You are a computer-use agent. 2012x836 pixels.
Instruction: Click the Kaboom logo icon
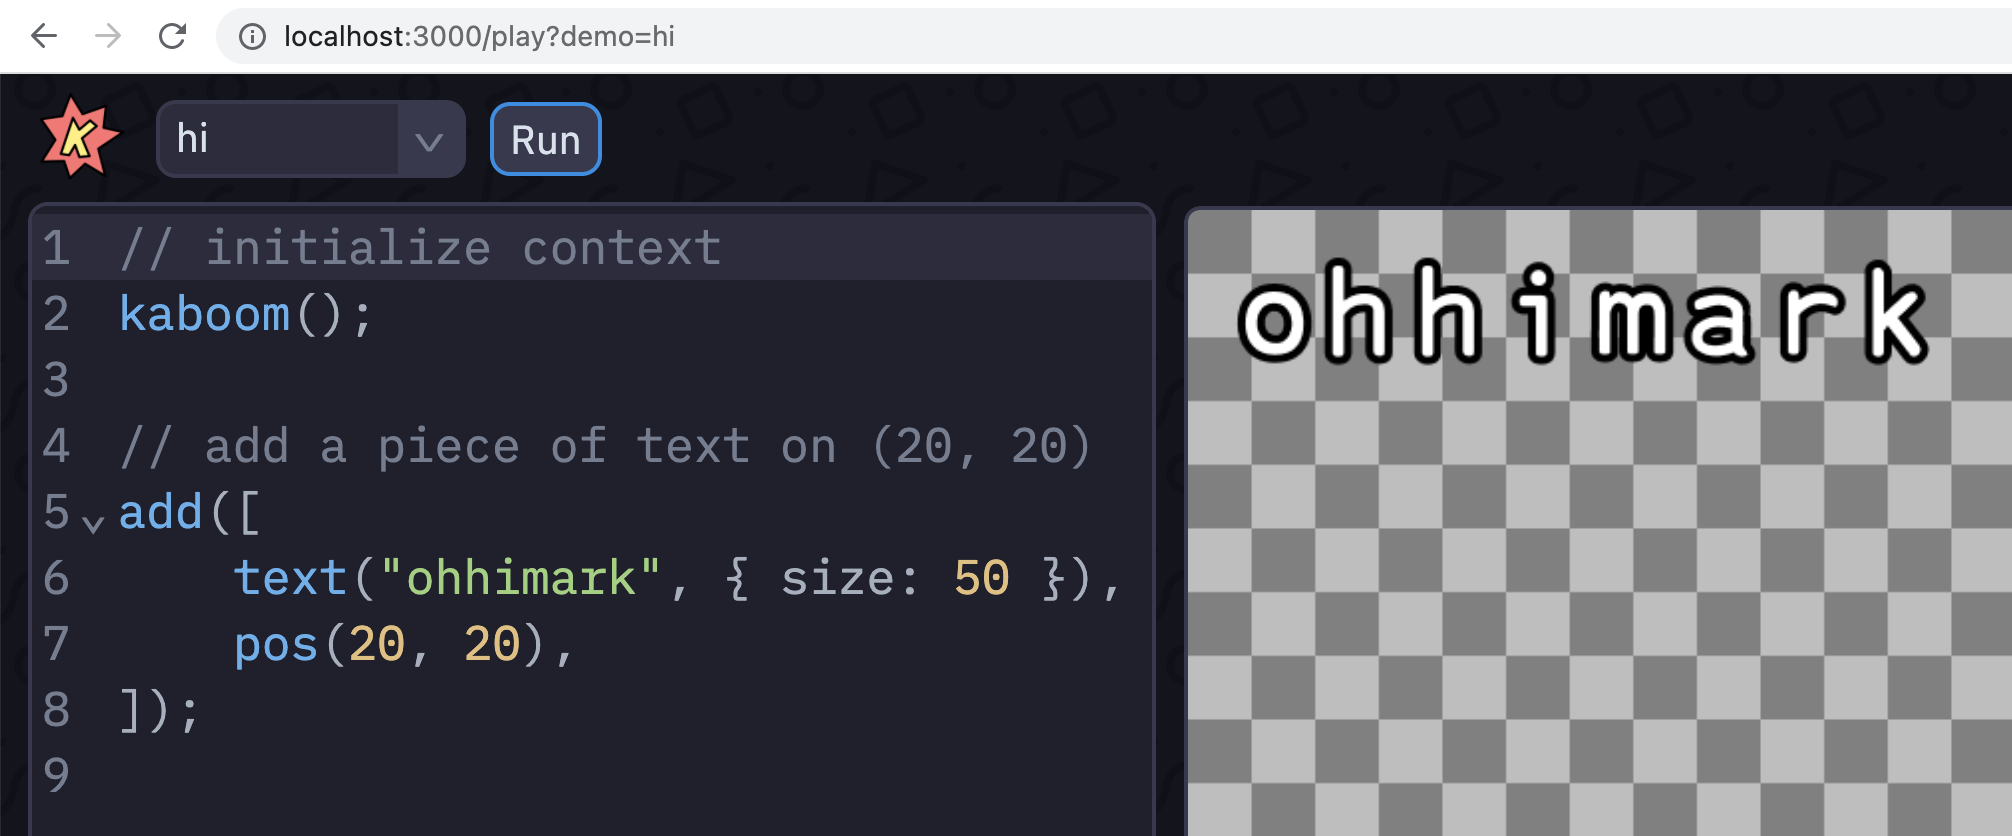point(80,137)
